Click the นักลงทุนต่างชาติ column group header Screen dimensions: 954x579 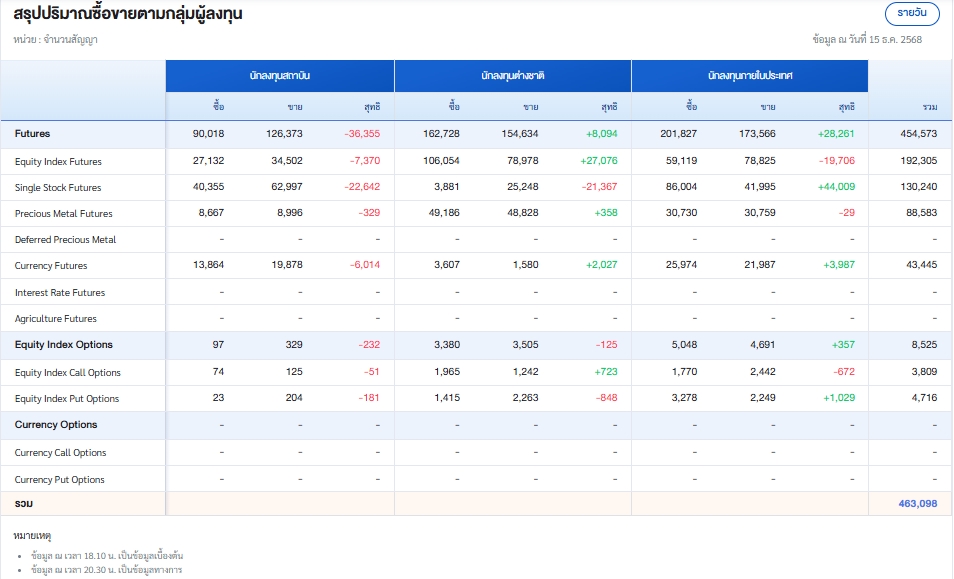coord(512,76)
